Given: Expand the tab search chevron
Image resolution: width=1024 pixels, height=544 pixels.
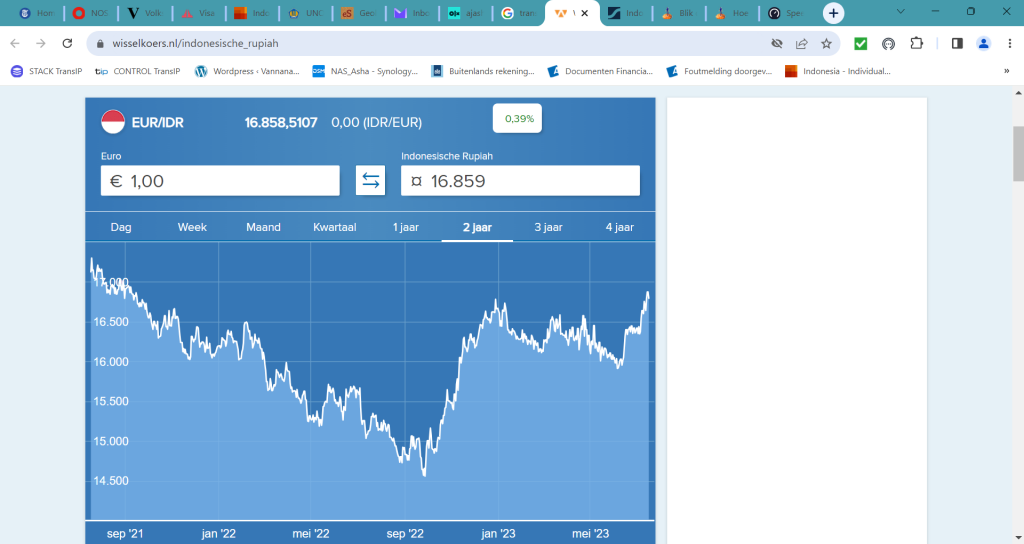Looking at the screenshot, I should (x=901, y=12).
